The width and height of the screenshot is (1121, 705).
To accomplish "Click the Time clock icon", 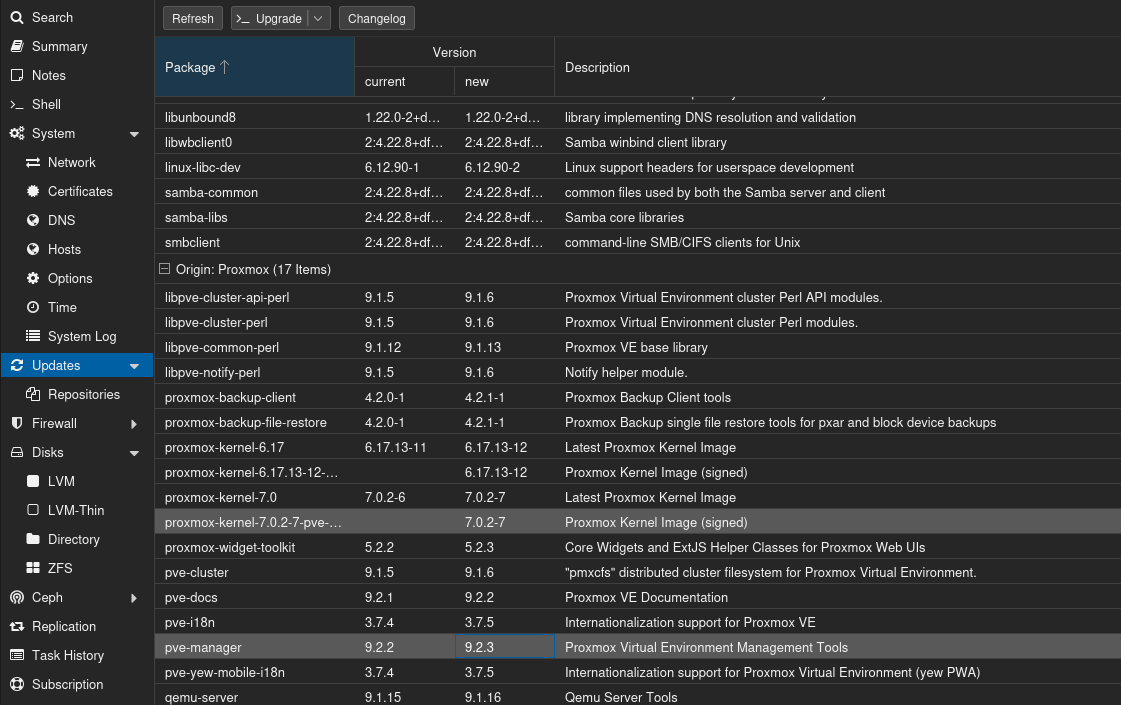I will (x=33, y=307).
